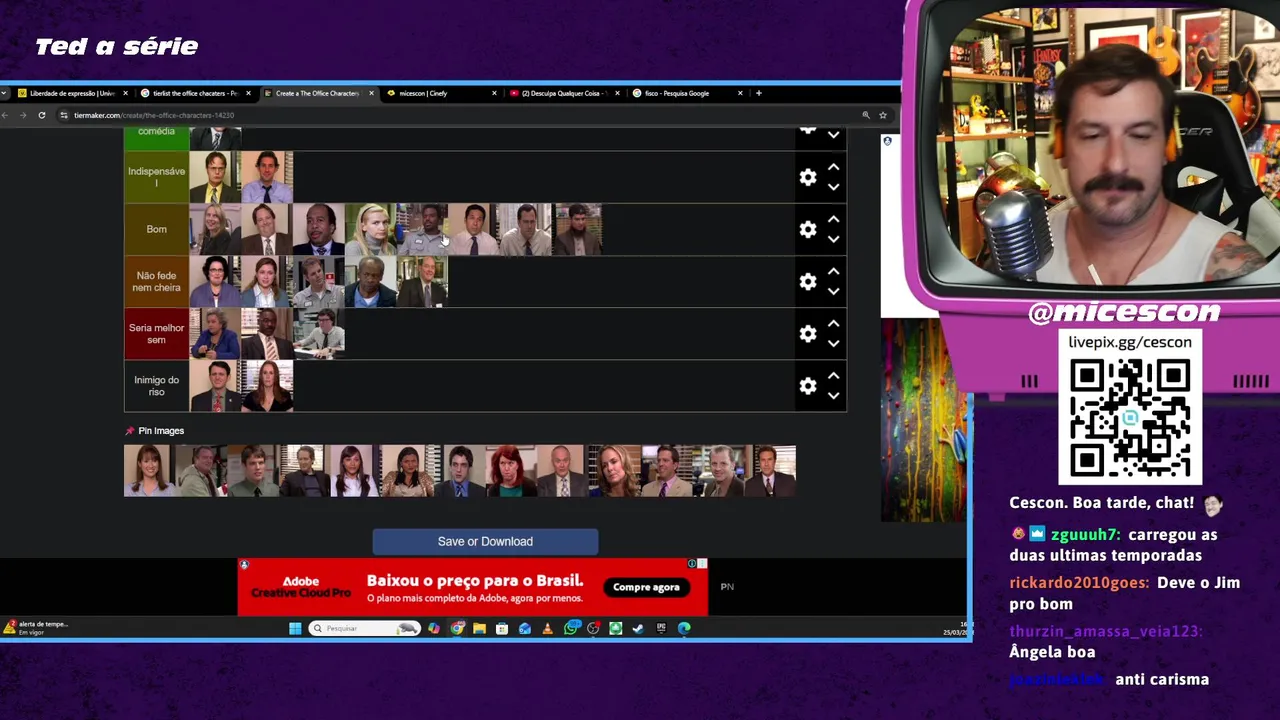1280x720 pixels.
Task: Open settings gear for Bom tier
Action: pyautogui.click(x=808, y=229)
